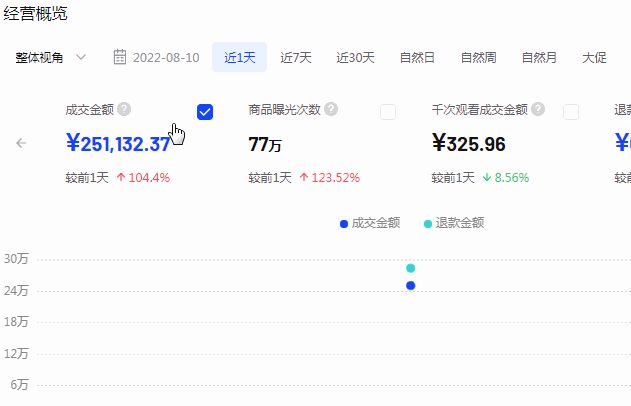Viewport: 631px width, 406px height.
Task: Click the 24万 axis label
Action: (16, 290)
